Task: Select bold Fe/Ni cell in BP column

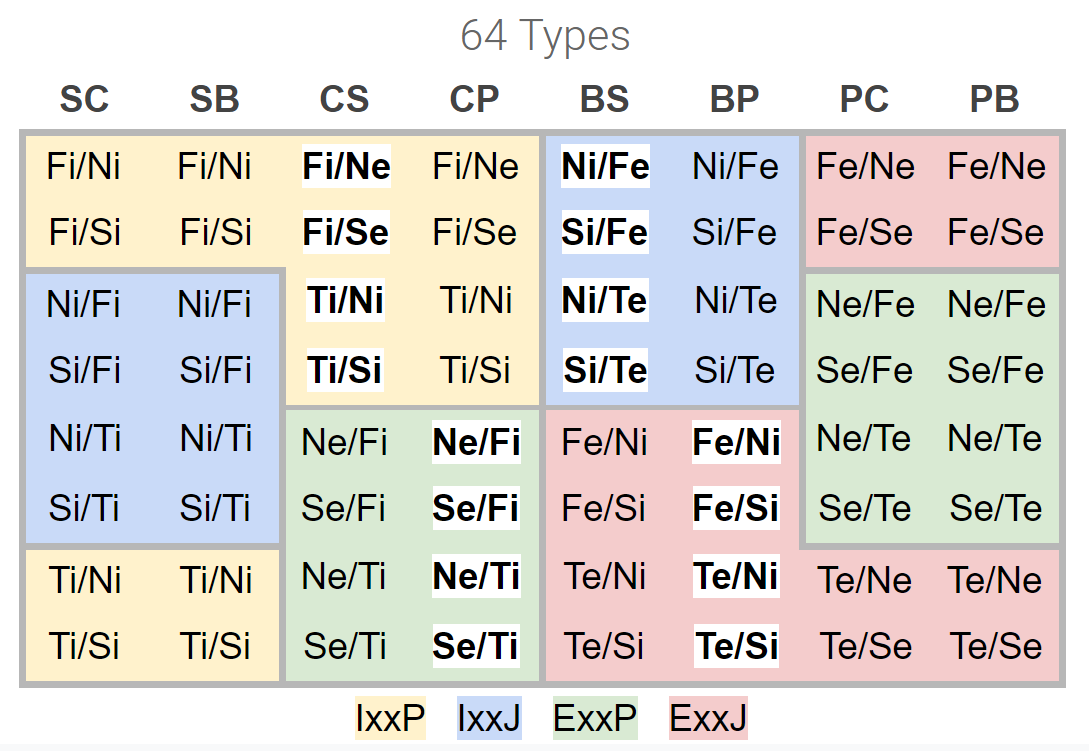Action: [737, 442]
